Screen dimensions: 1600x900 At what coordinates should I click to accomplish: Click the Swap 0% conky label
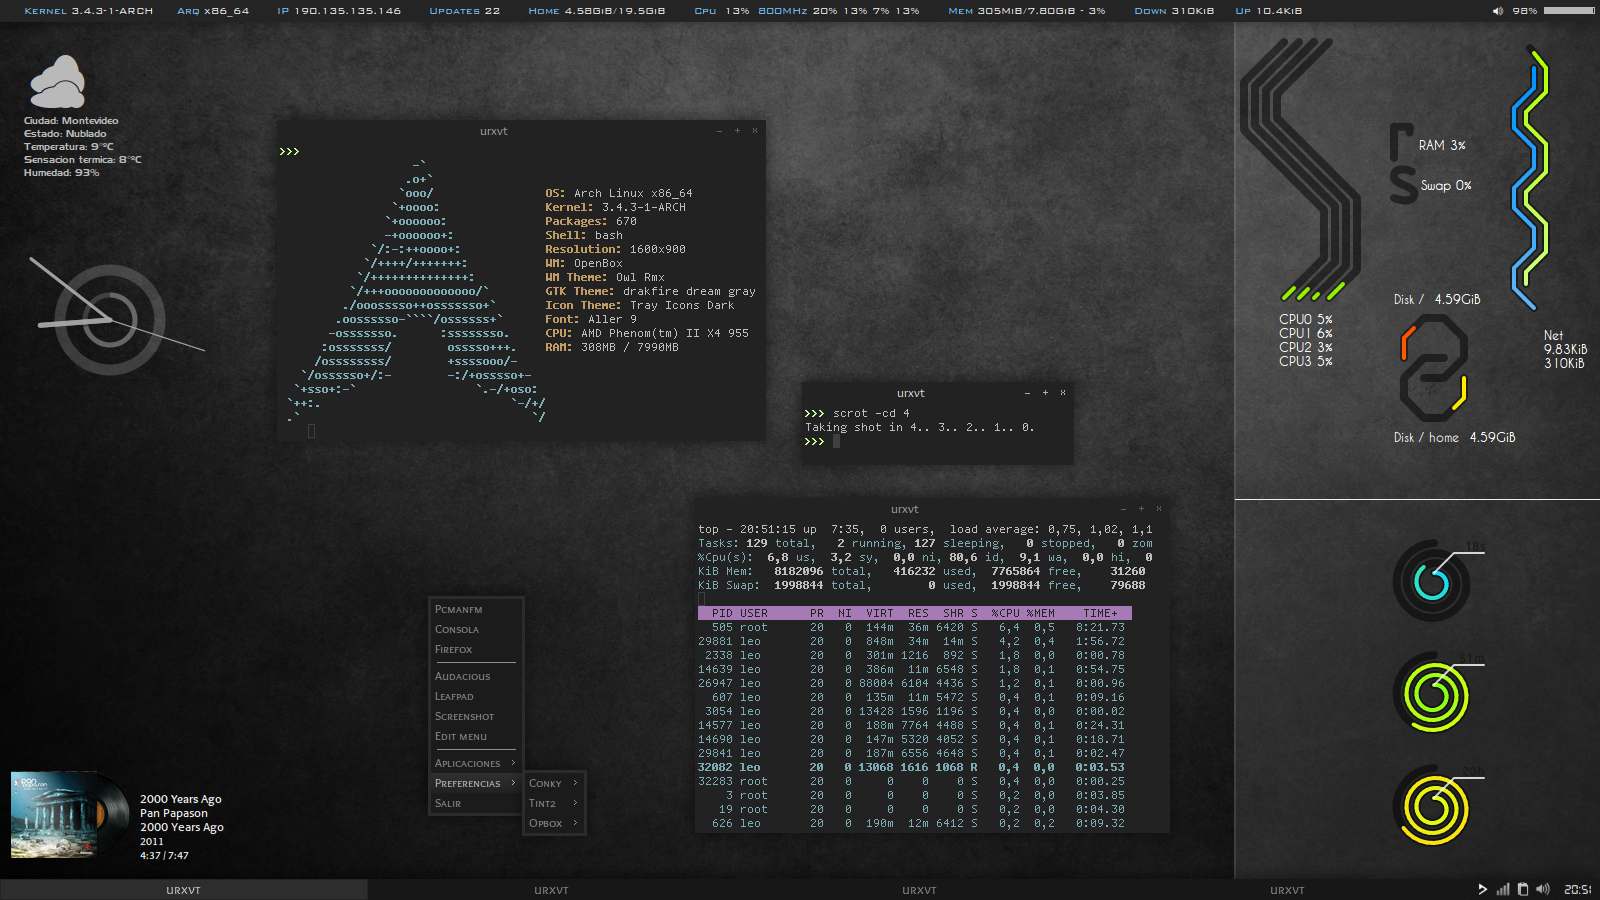coord(1446,185)
